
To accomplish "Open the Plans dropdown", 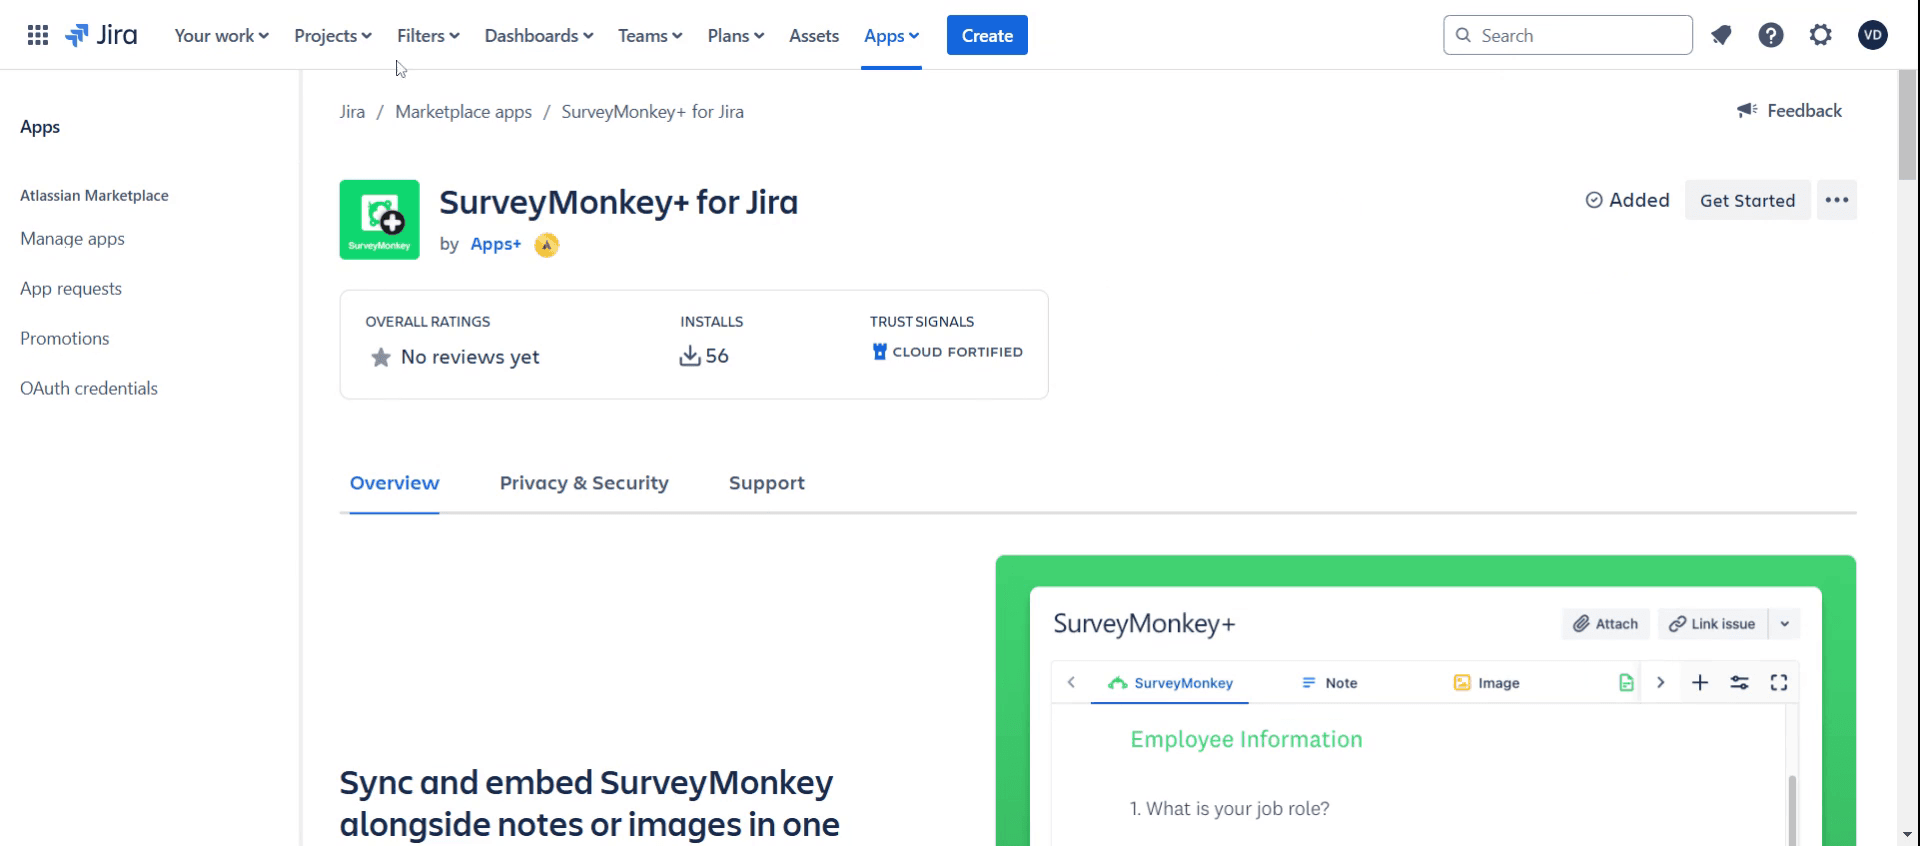I will [x=736, y=35].
